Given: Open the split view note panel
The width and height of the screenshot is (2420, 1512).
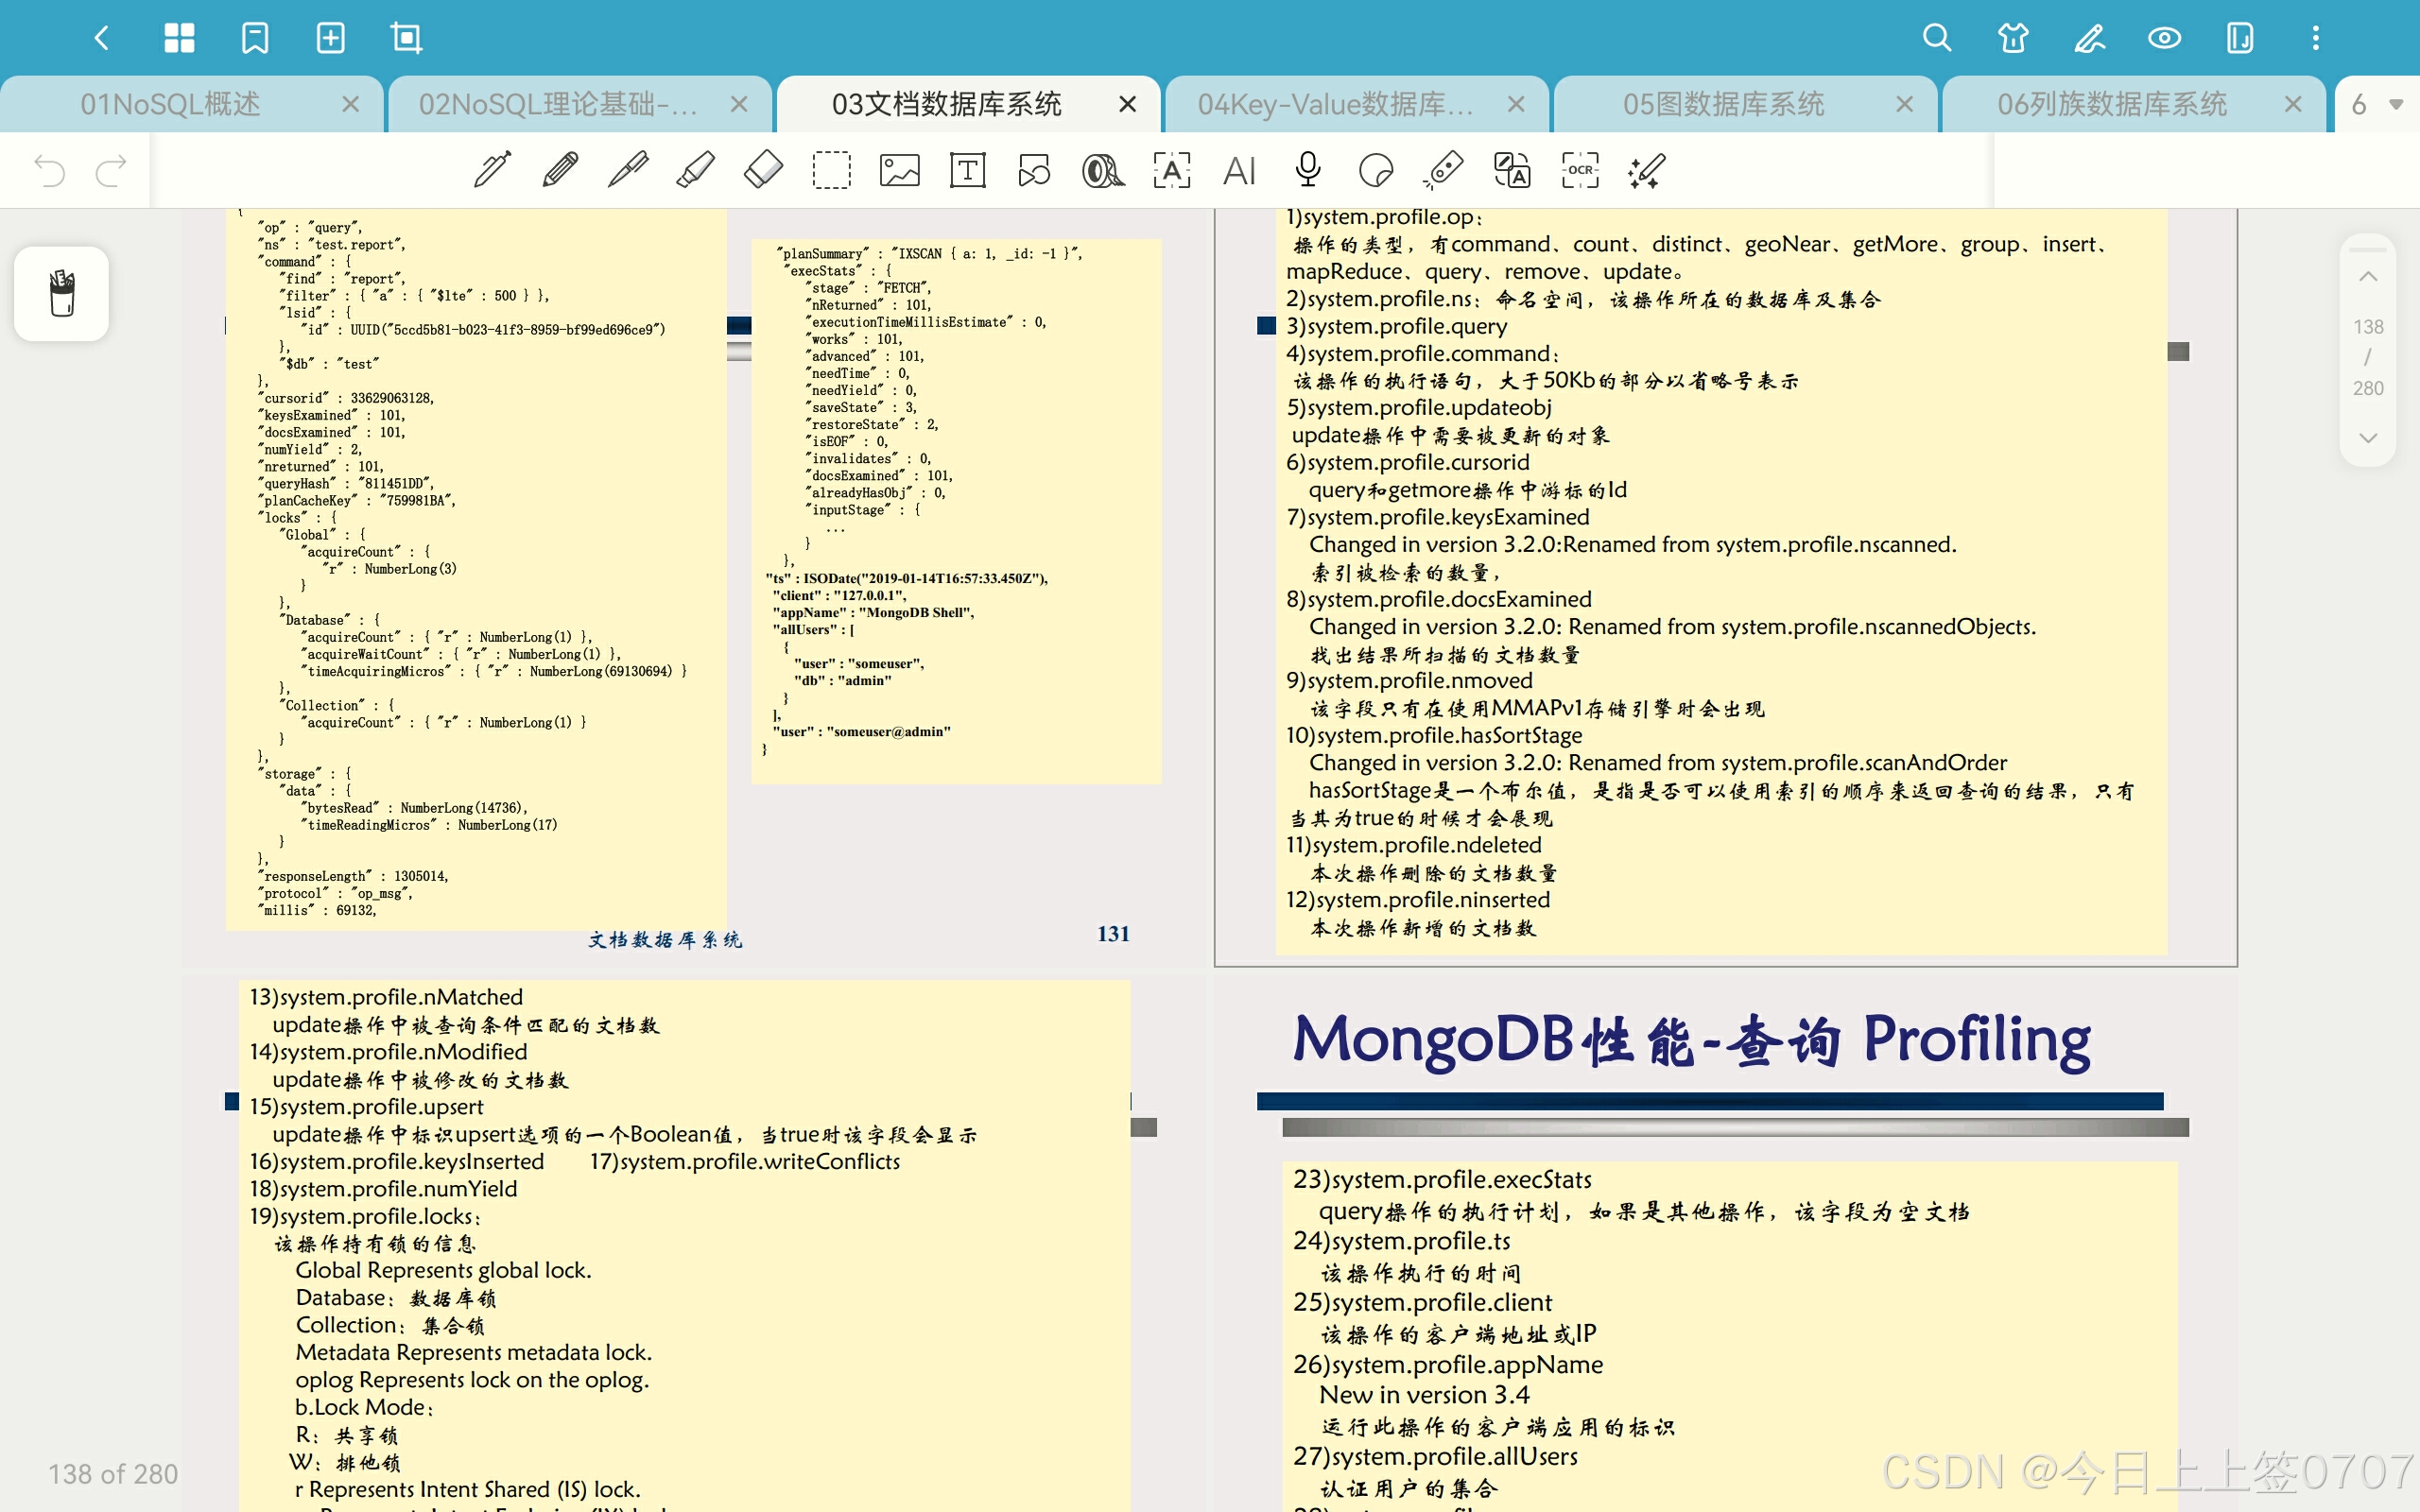Looking at the screenshot, I should click(x=2240, y=38).
